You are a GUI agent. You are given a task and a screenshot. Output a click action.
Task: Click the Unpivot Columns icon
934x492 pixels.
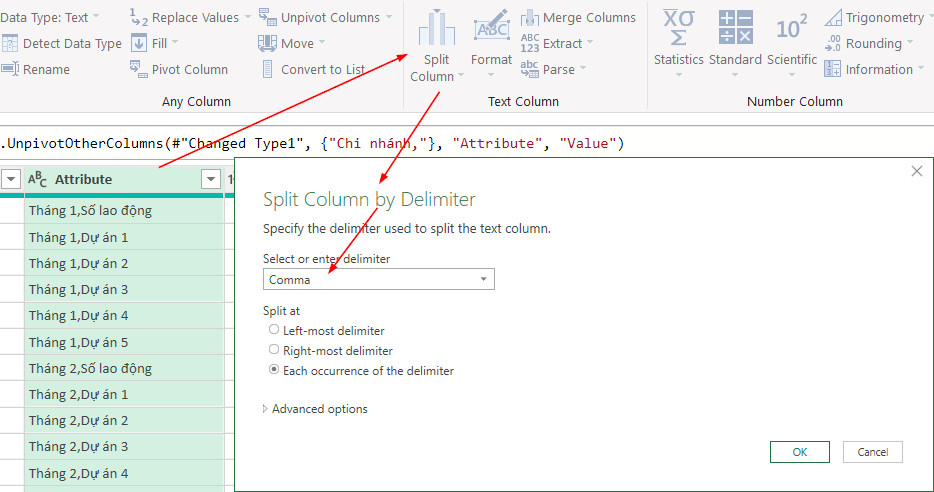click(x=267, y=17)
